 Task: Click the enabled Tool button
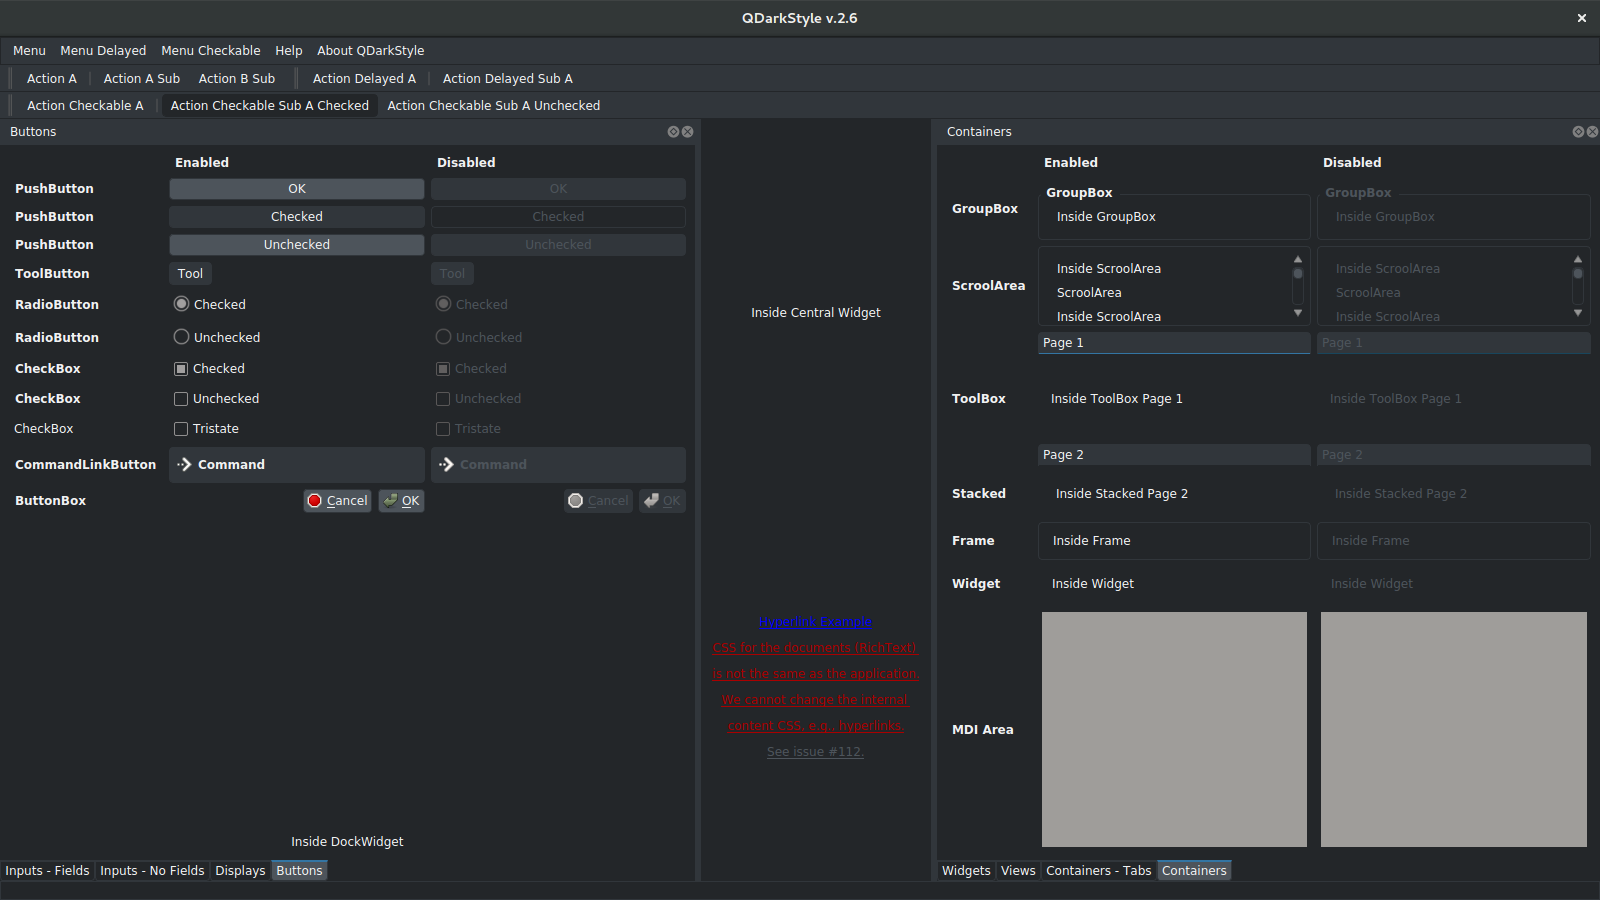(x=190, y=274)
